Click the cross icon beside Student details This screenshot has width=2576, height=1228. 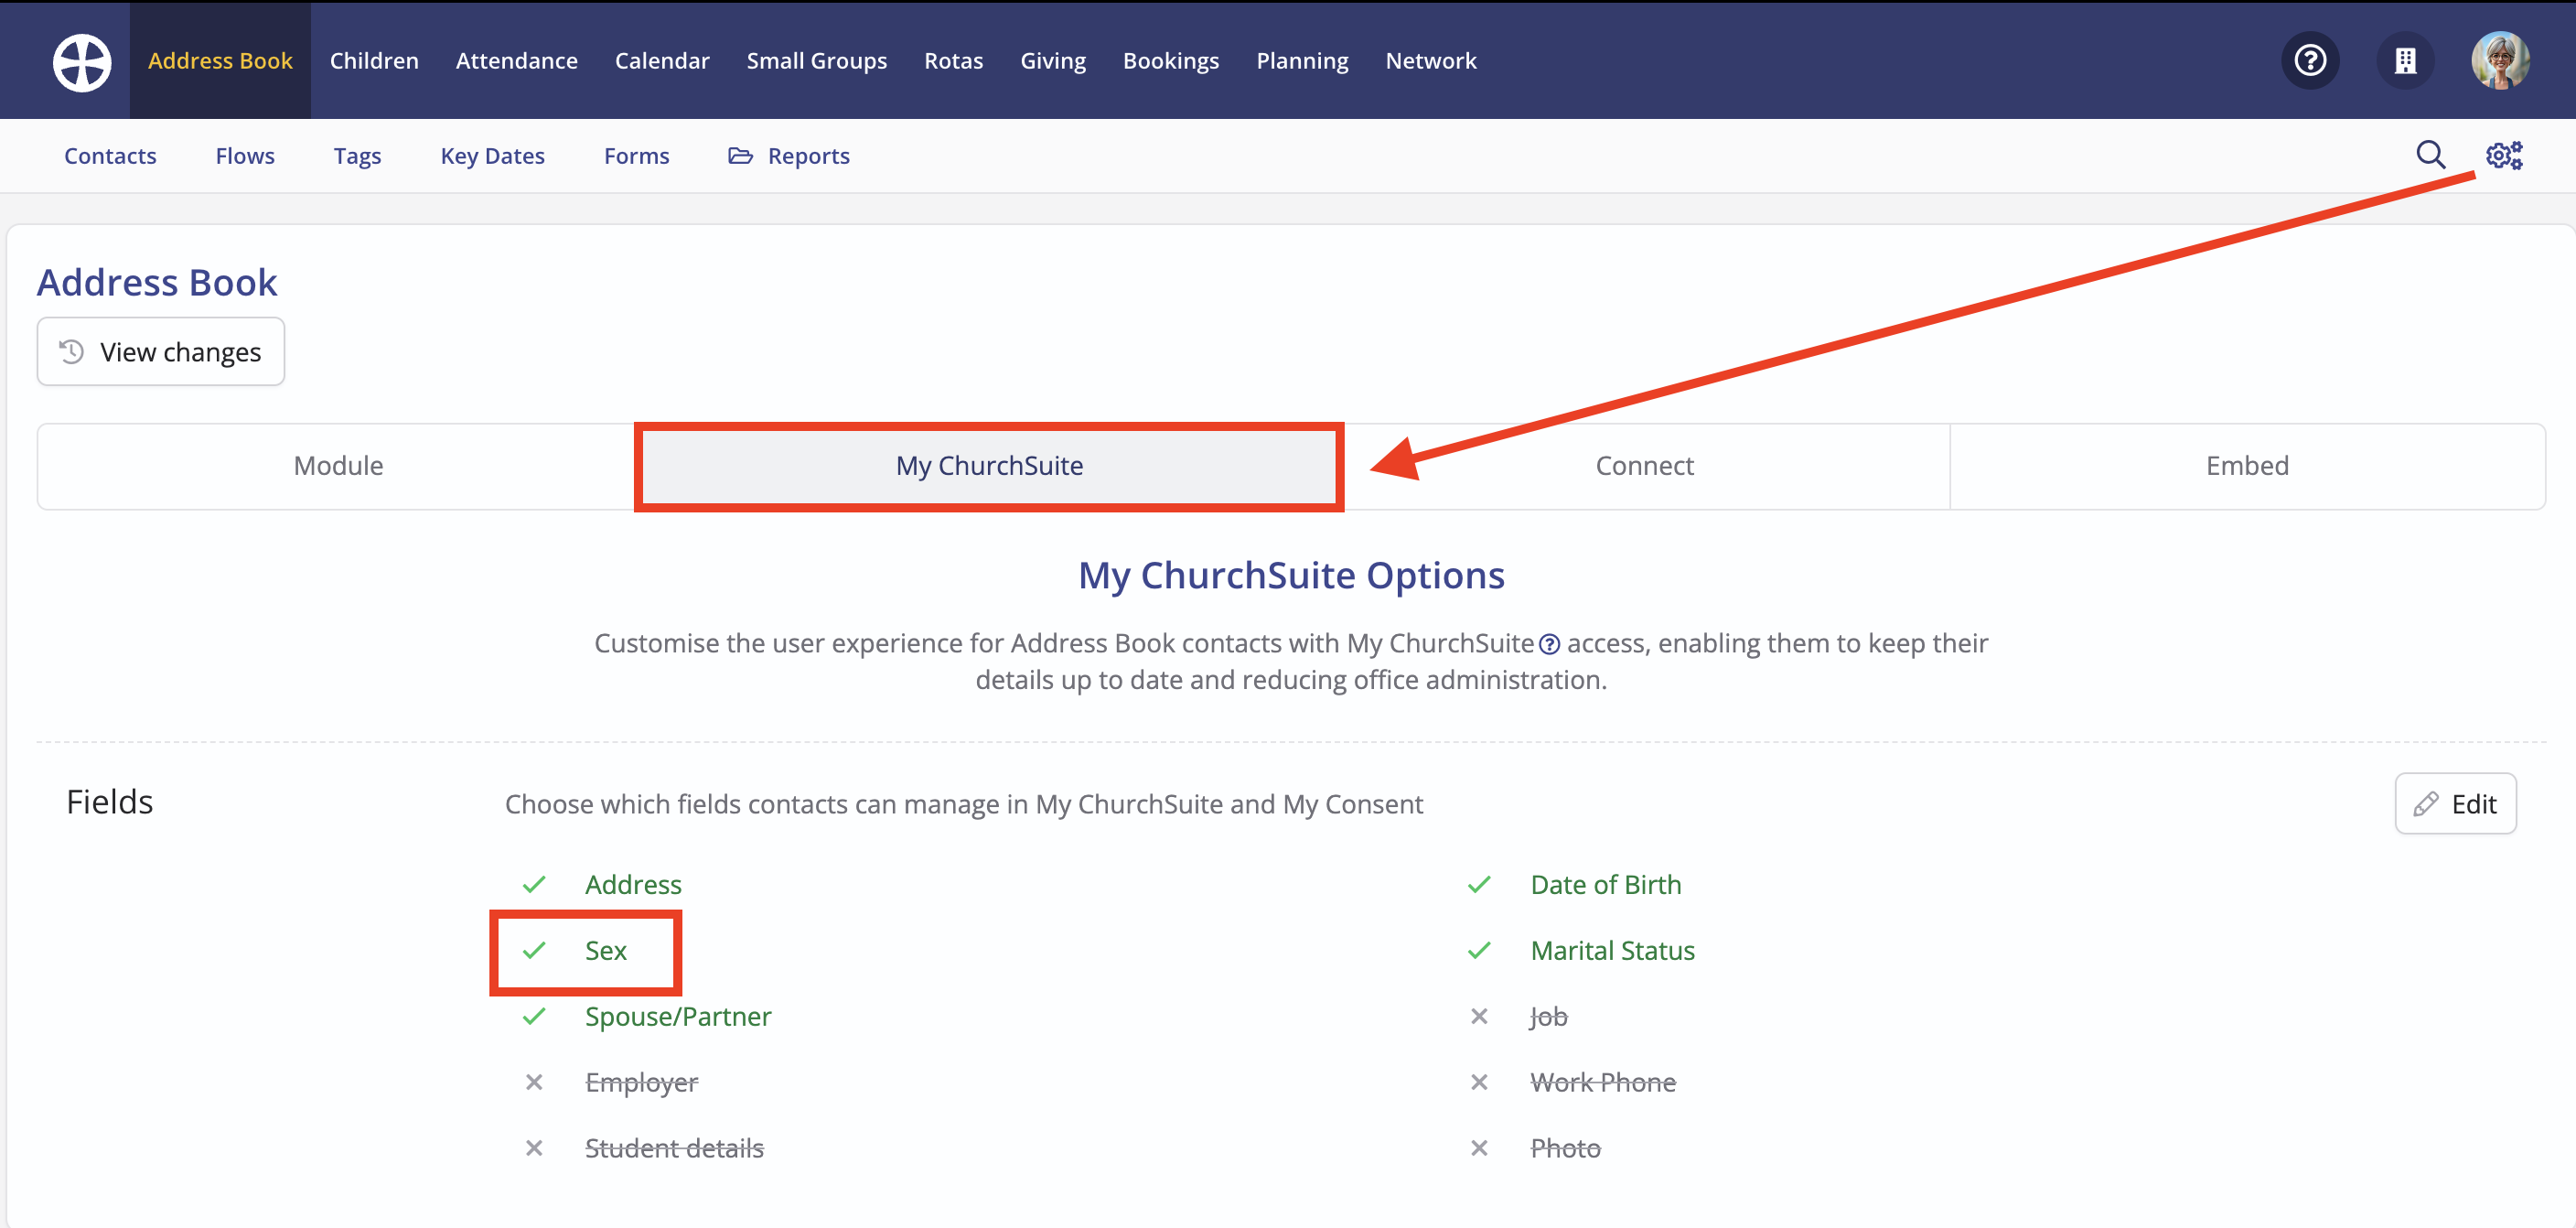[x=534, y=1149]
